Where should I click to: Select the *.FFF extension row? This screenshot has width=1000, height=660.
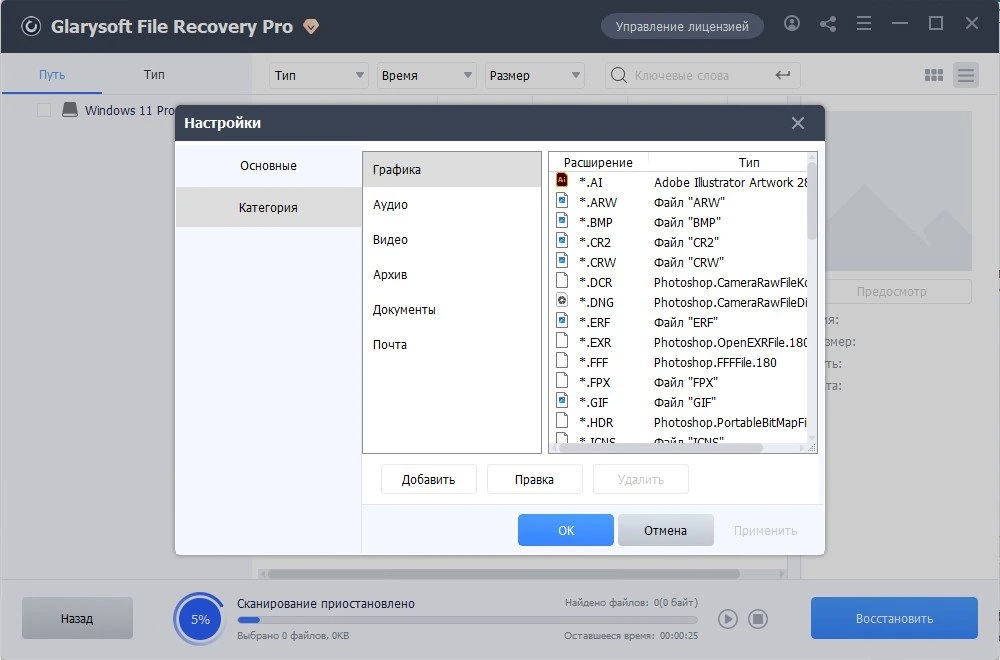(x=679, y=362)
